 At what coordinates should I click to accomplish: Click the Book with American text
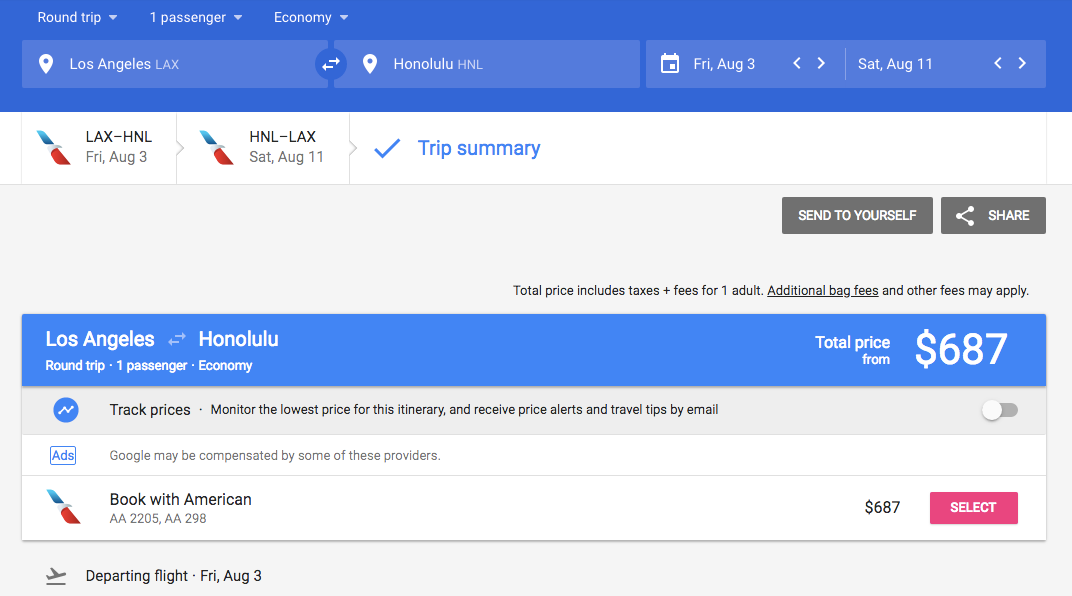pyautogui.click(x=180, y=500)
